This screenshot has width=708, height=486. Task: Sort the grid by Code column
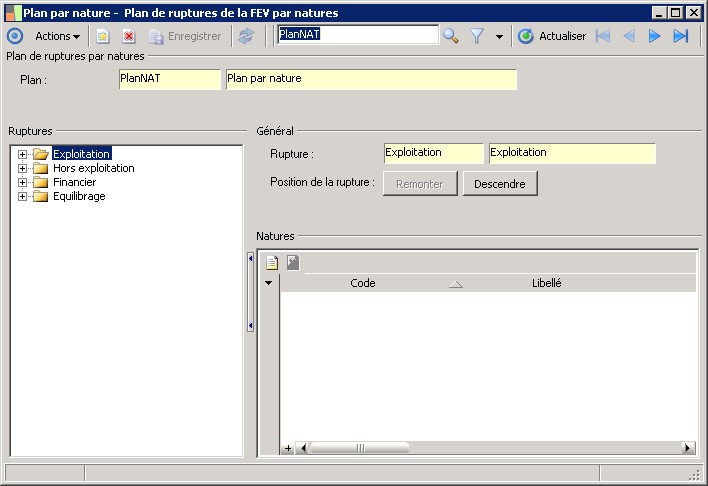tap(363, 283)
